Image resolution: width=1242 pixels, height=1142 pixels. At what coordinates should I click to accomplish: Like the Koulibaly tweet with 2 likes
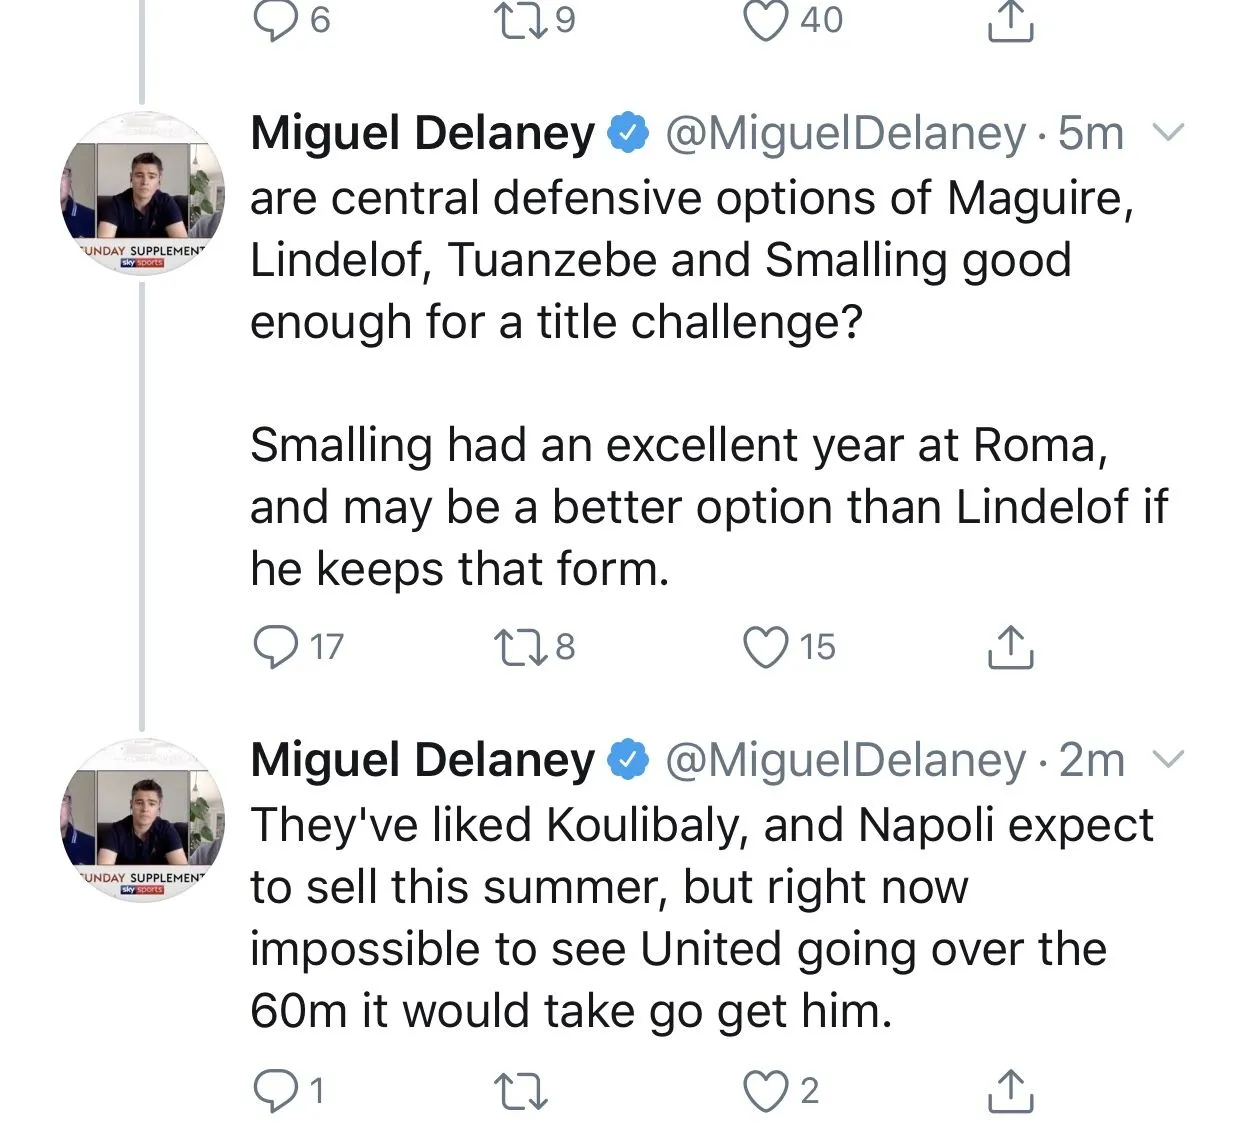click(x=766, y=1090)
